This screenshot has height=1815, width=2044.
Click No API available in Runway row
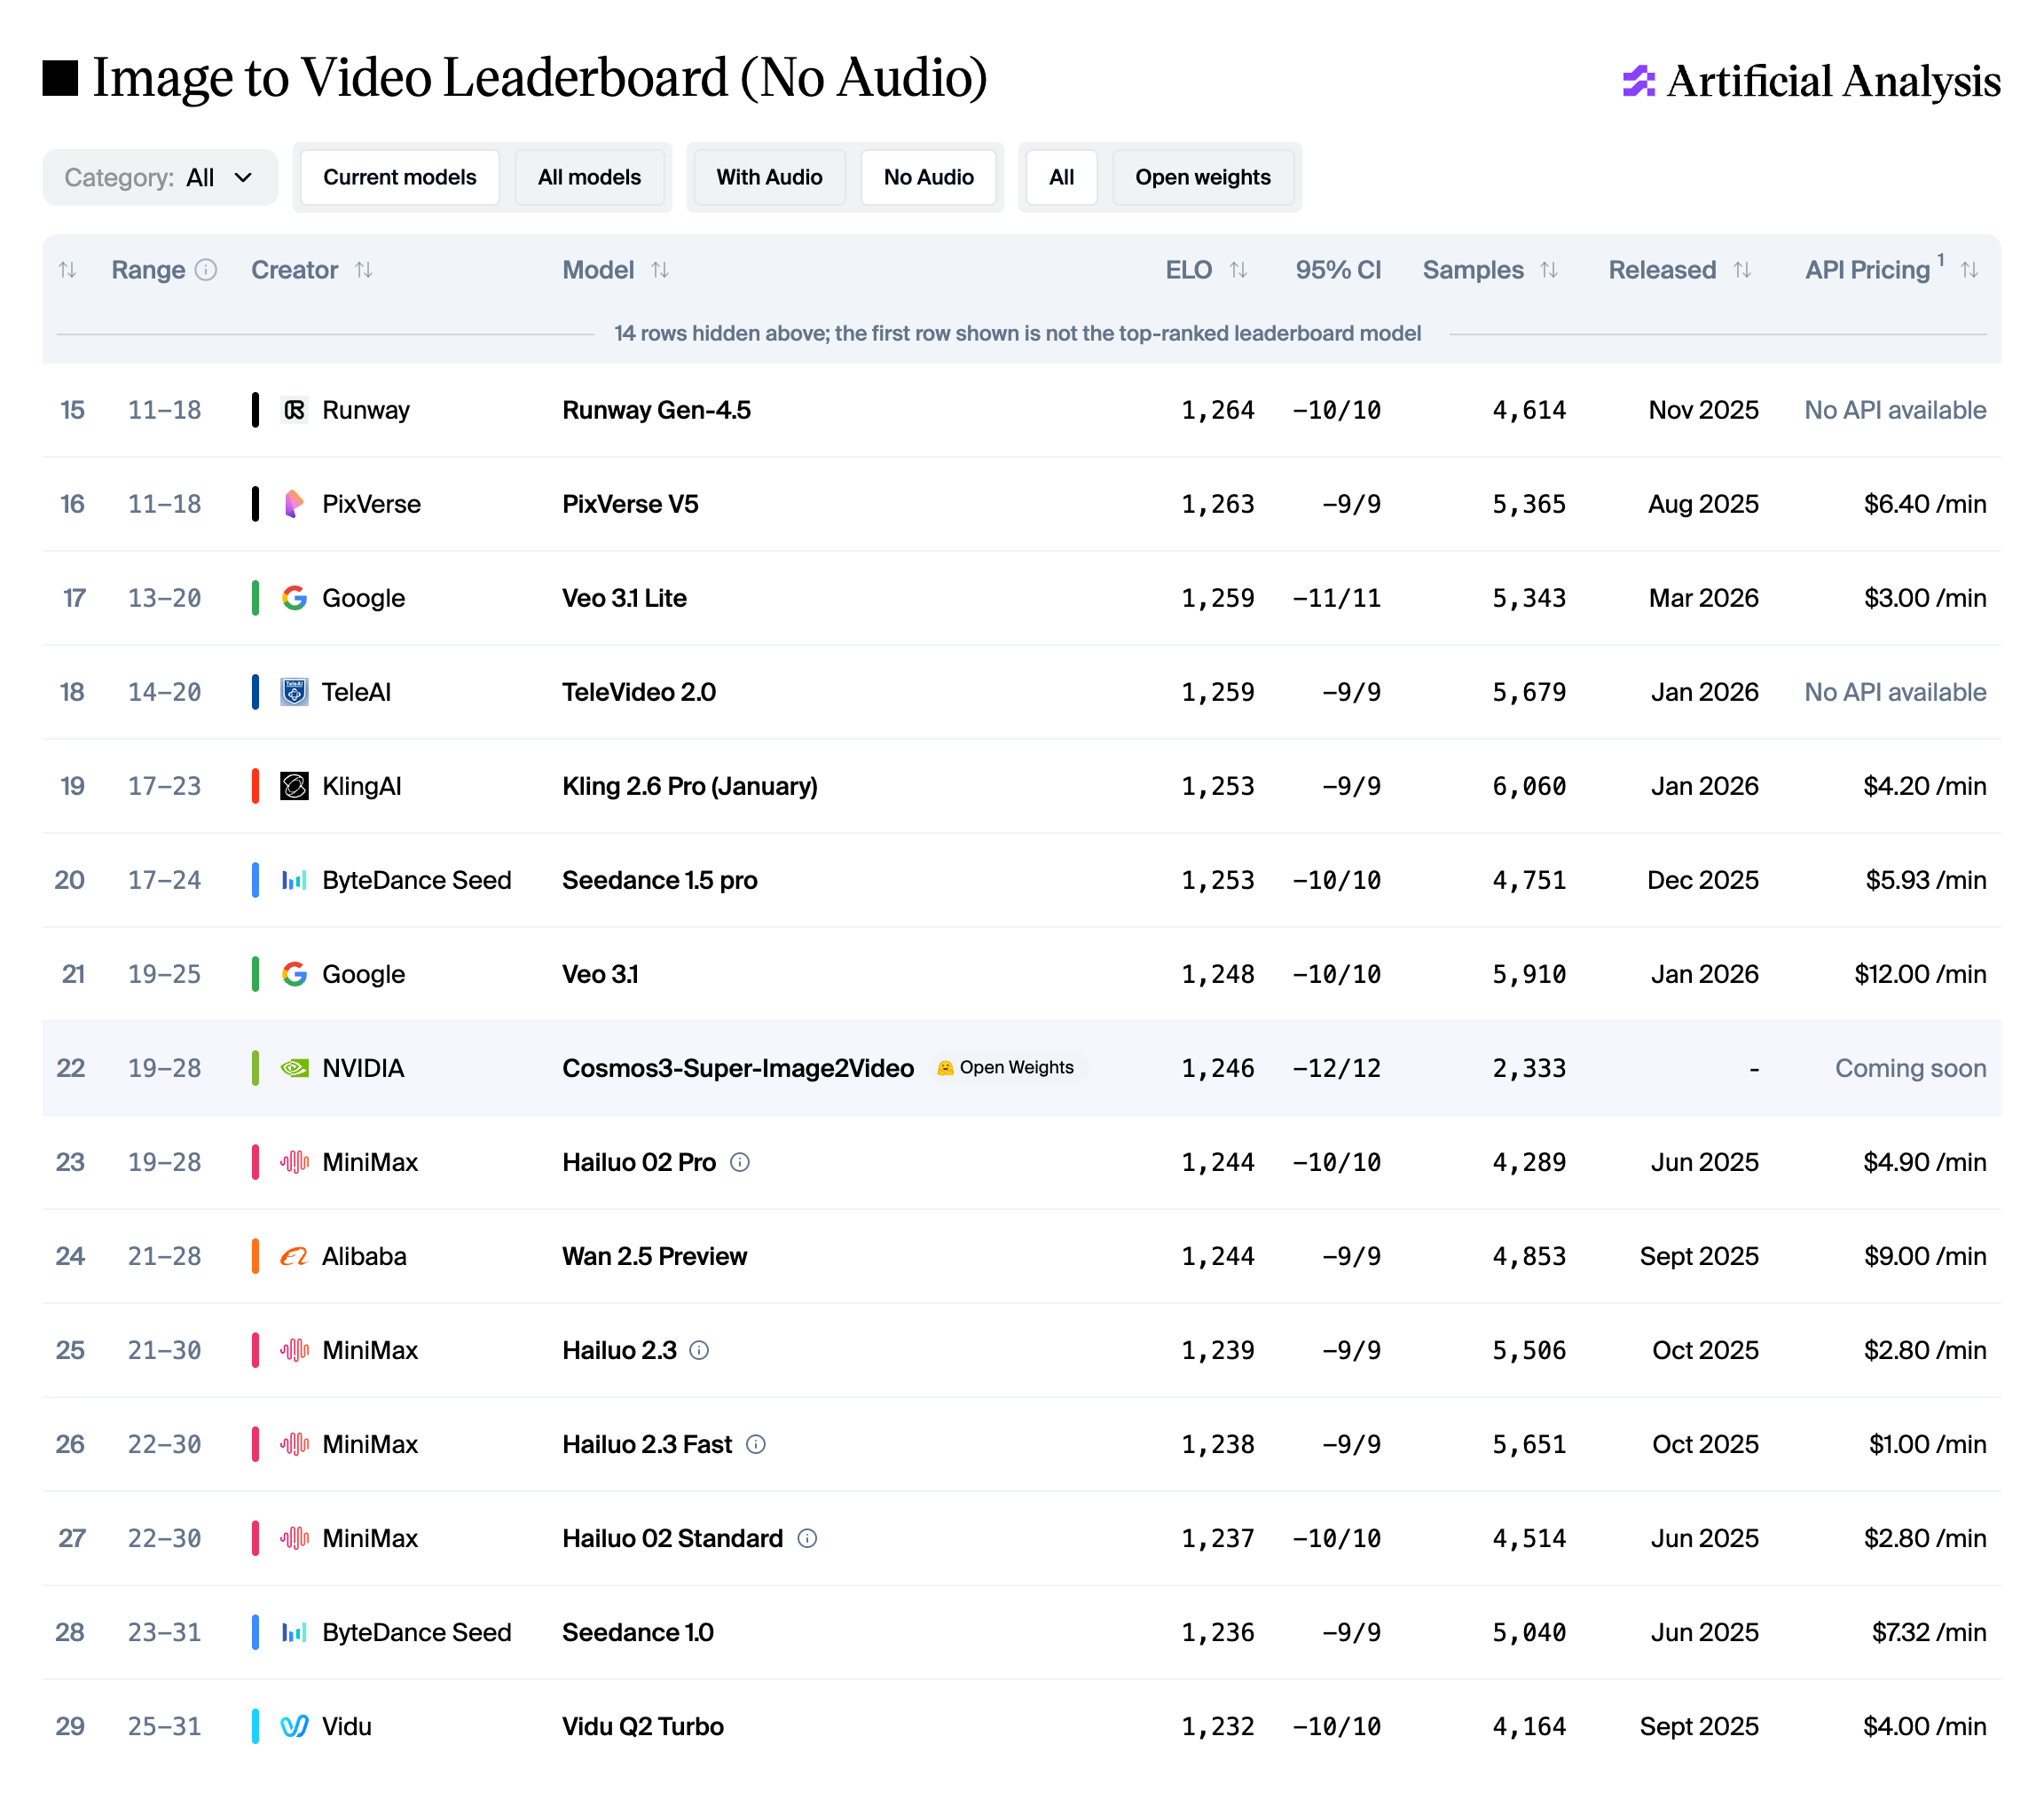click(1895, 410)
